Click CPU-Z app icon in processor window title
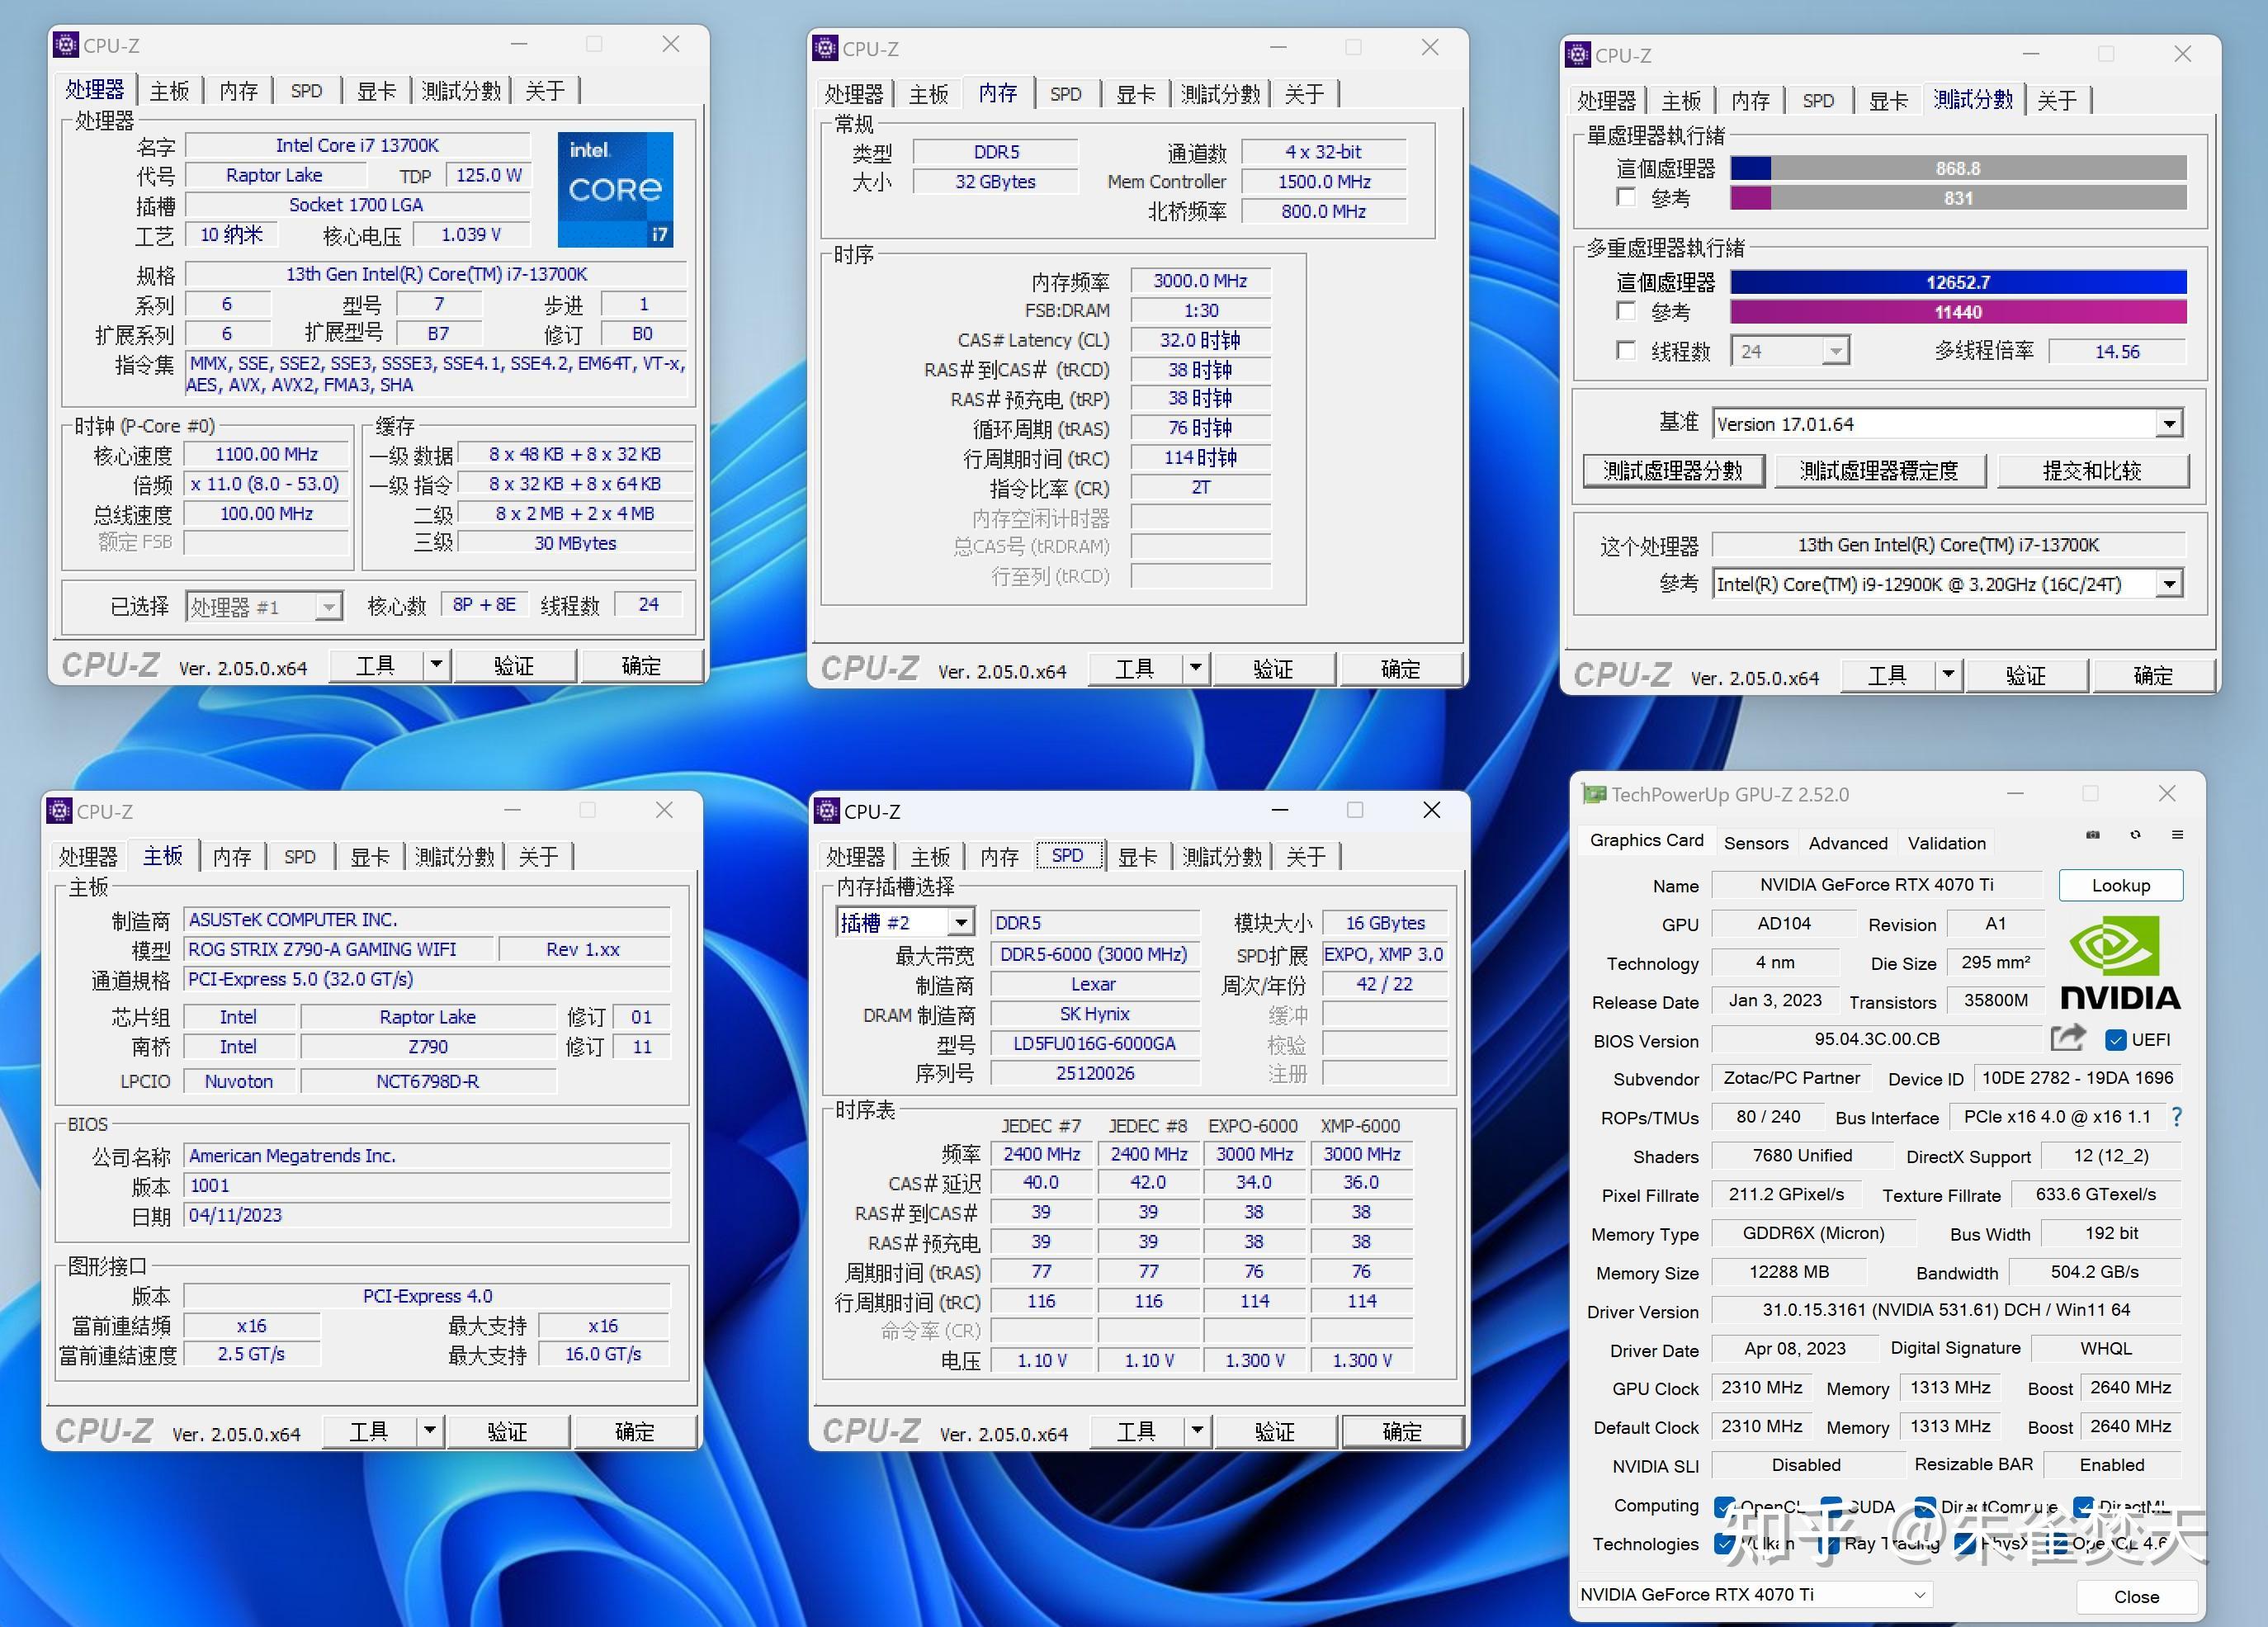Image resolution: width=2268 pixels, height=1627 pixels. pos(66,45)
